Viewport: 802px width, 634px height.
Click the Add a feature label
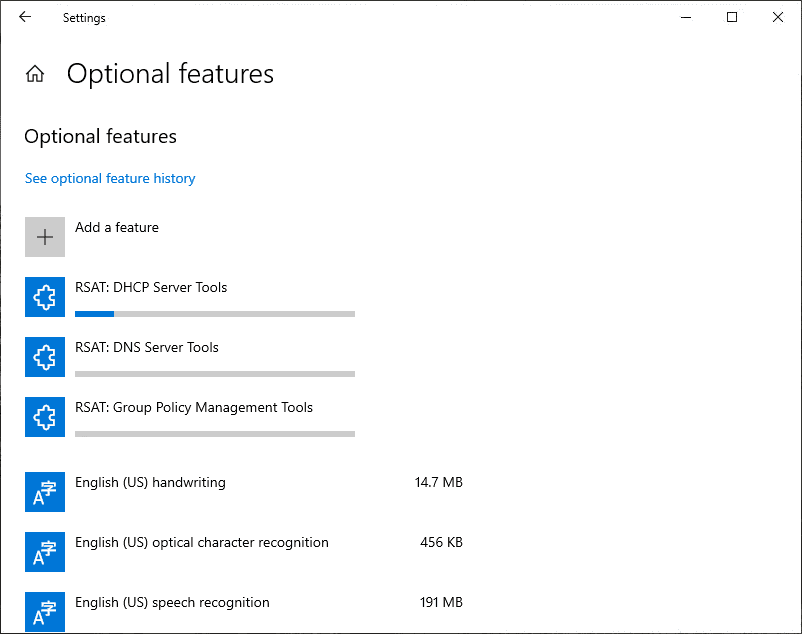(x=117, y=228)
